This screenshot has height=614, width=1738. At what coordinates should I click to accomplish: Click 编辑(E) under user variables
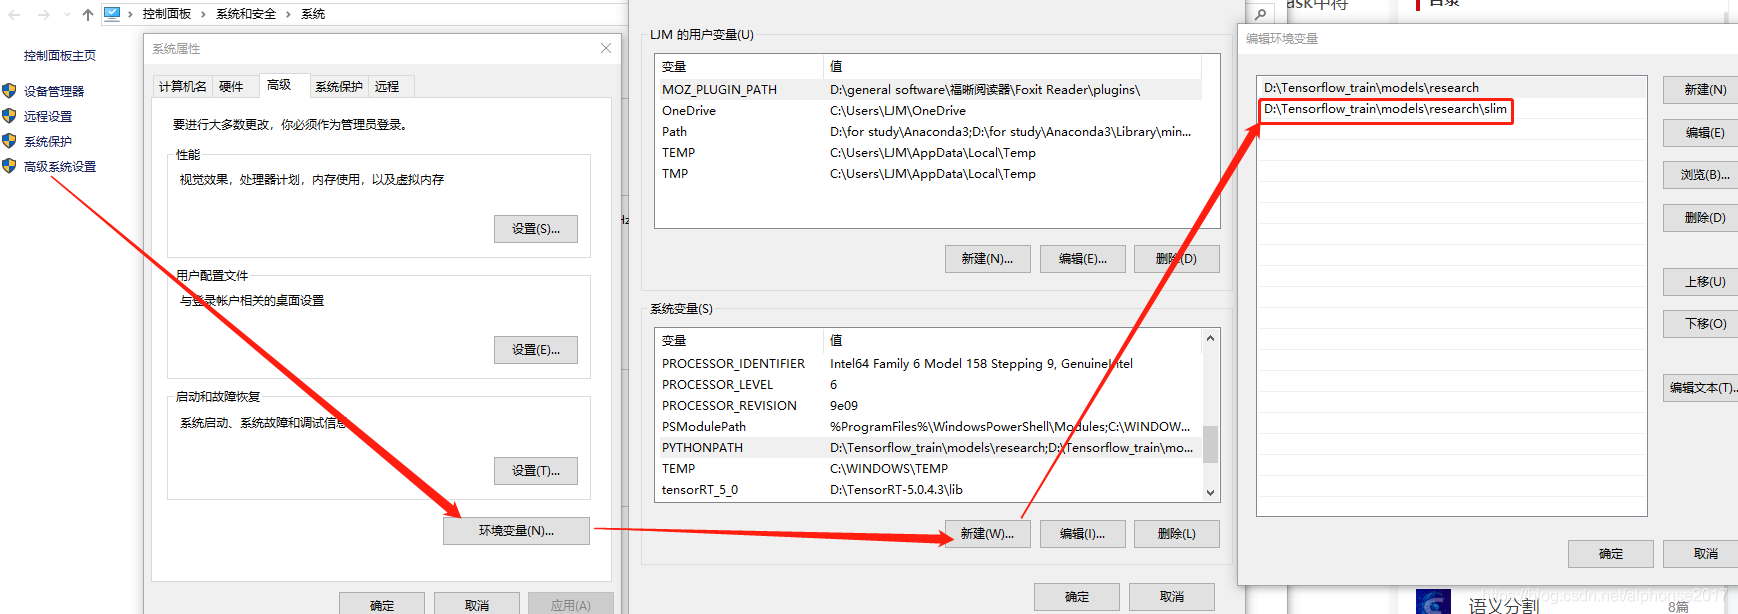(x=1082, y=259)
